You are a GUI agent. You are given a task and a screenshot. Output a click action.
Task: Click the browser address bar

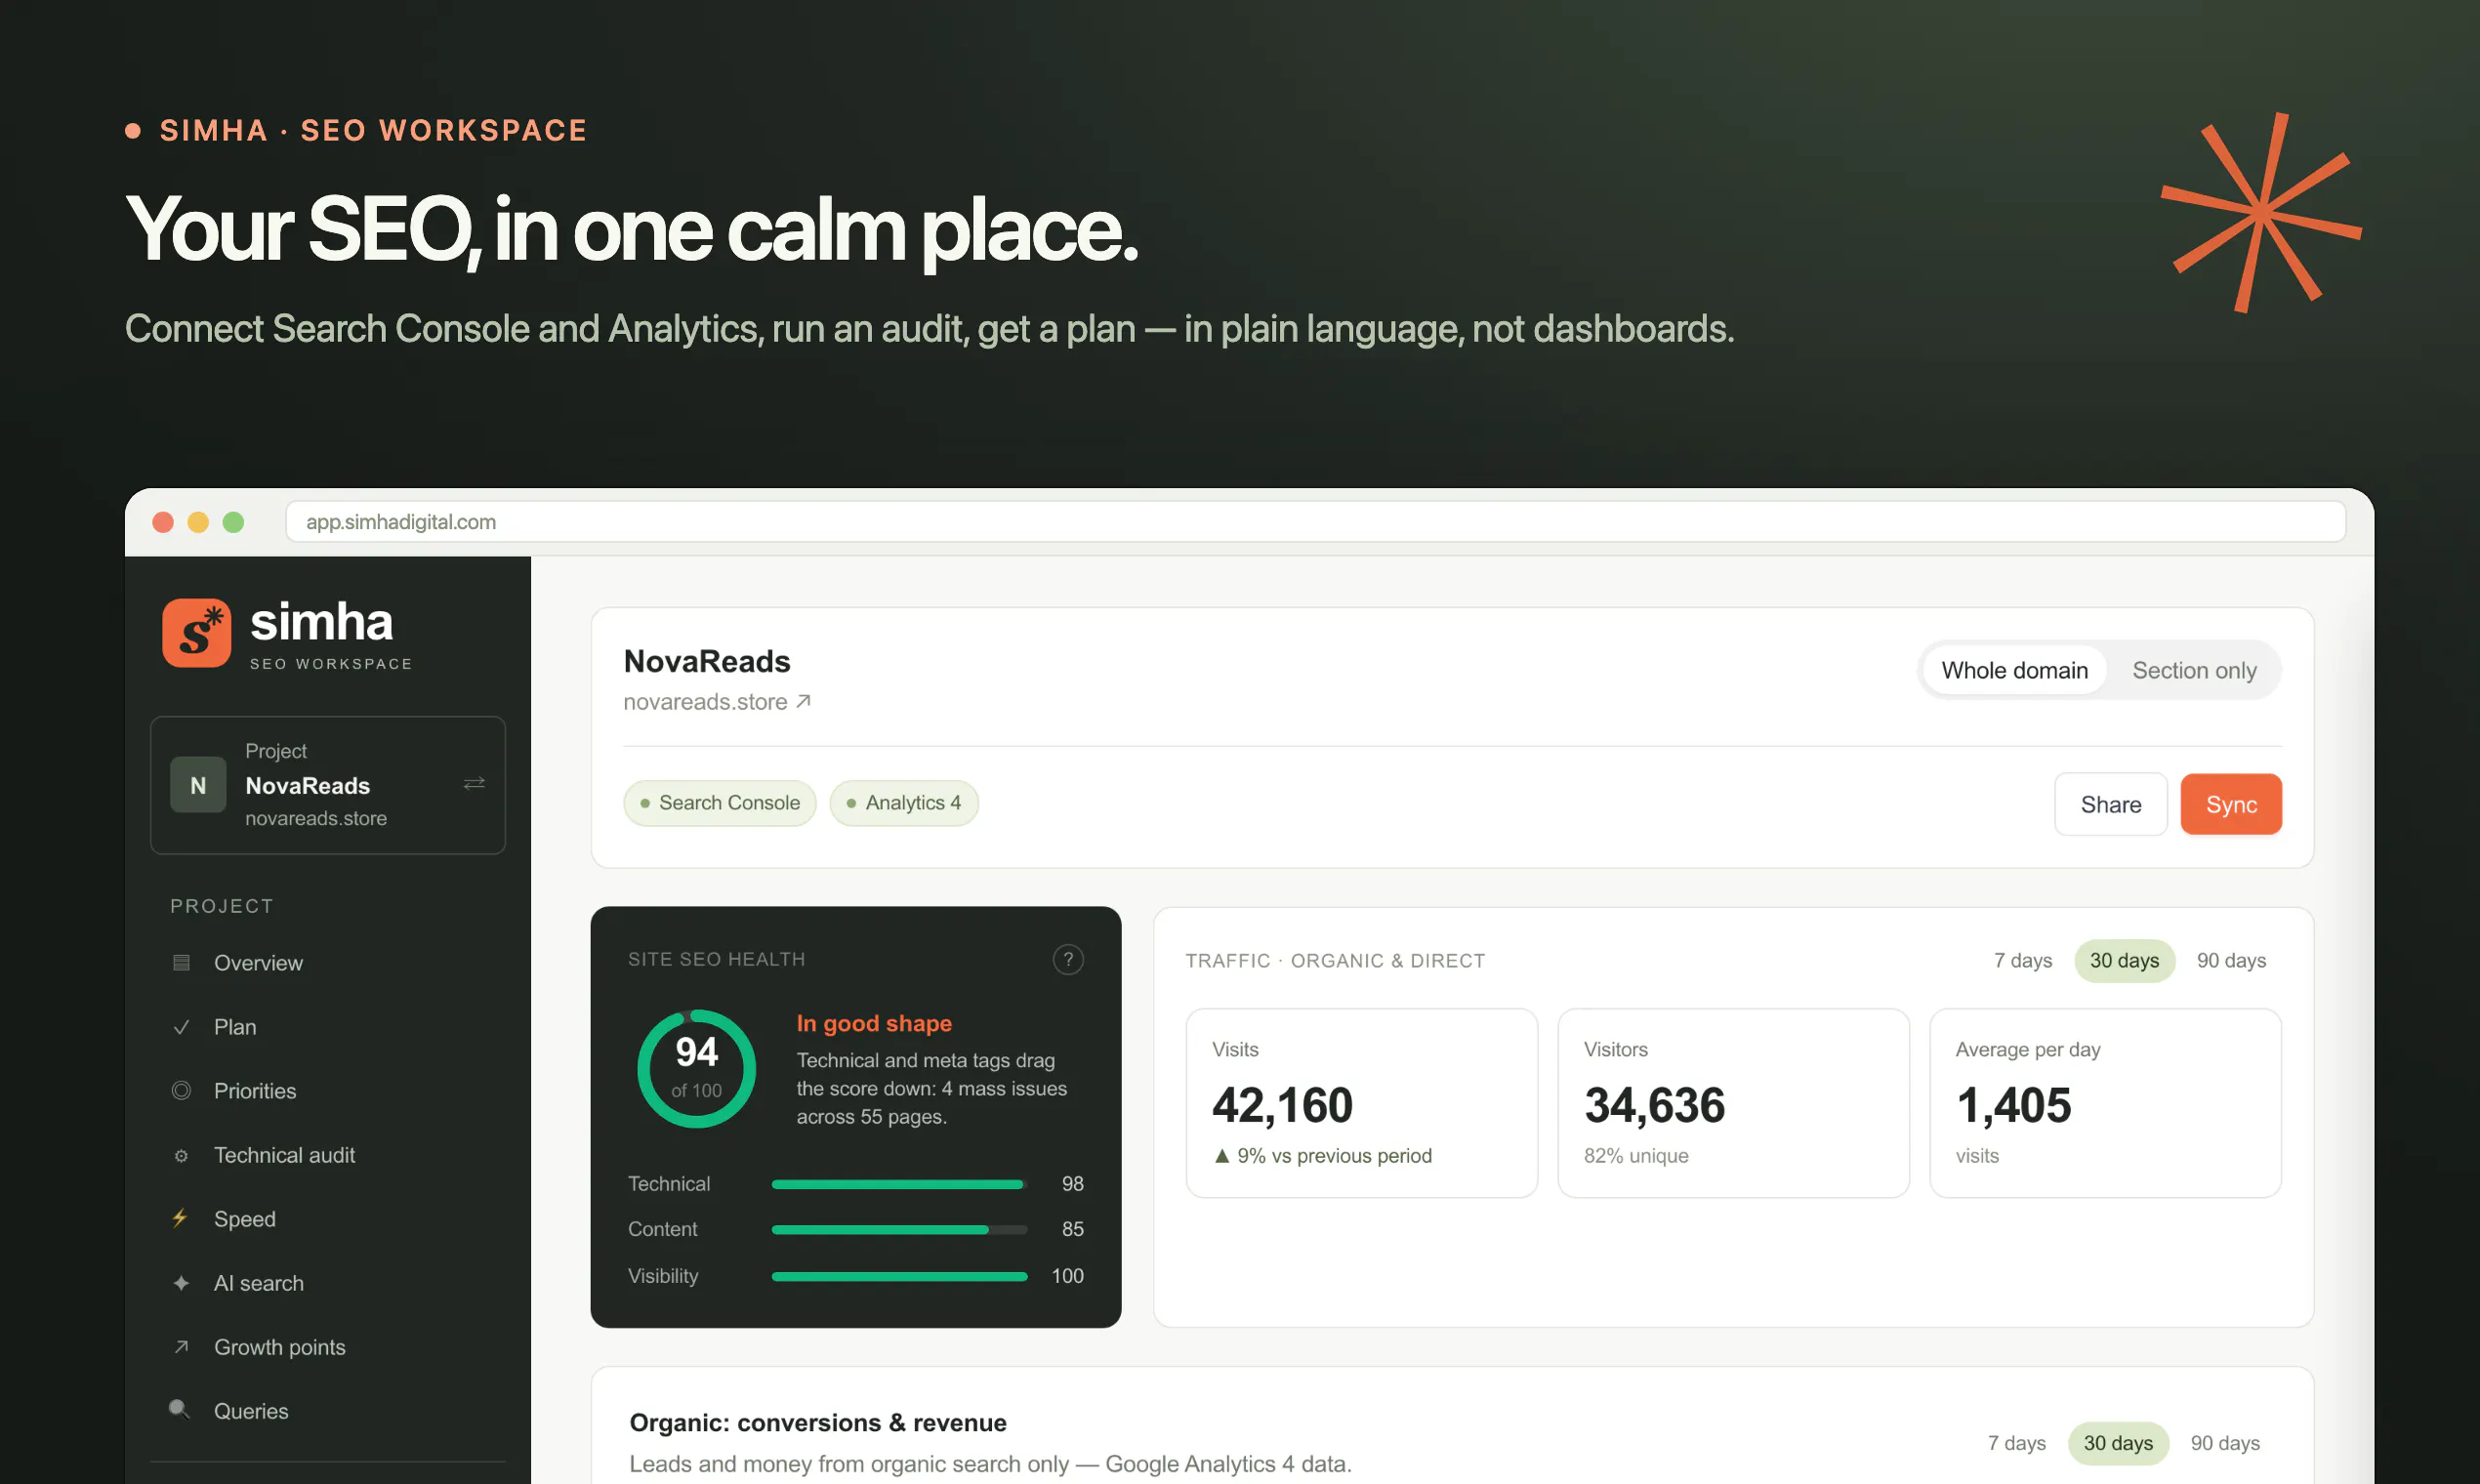pyautogui.click(x=1315, y=521)
